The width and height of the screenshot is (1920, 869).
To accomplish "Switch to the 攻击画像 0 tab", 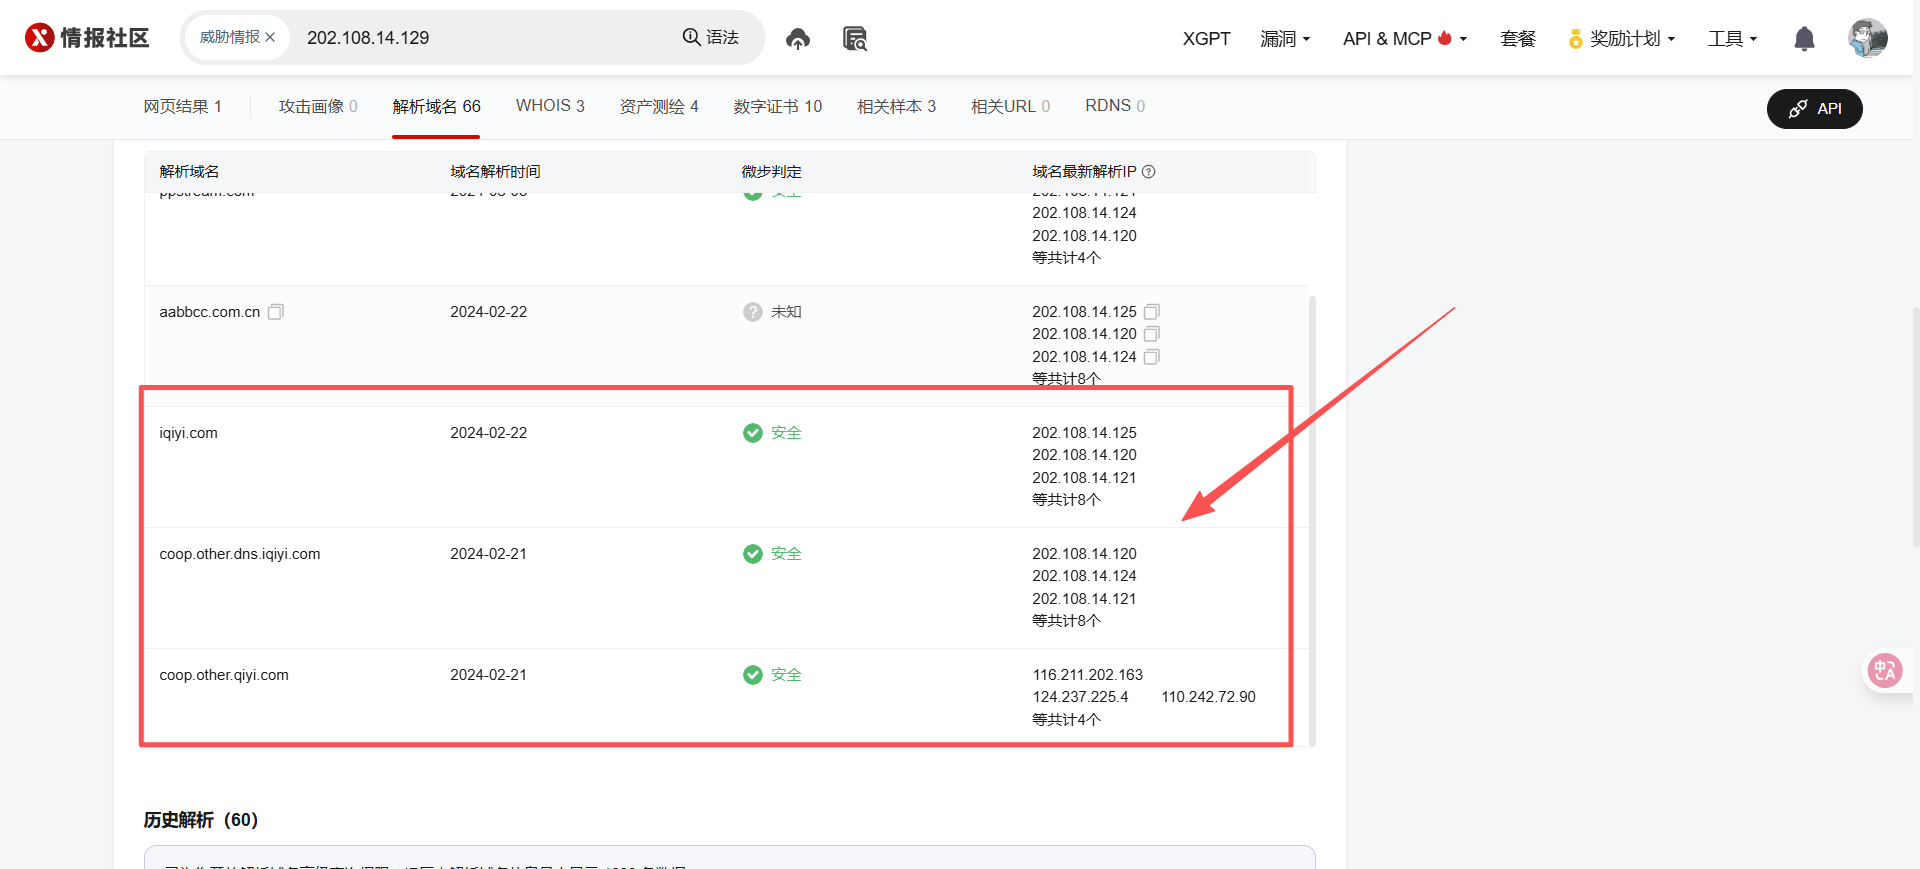I will pyautogui.click(x=318, y=106).
